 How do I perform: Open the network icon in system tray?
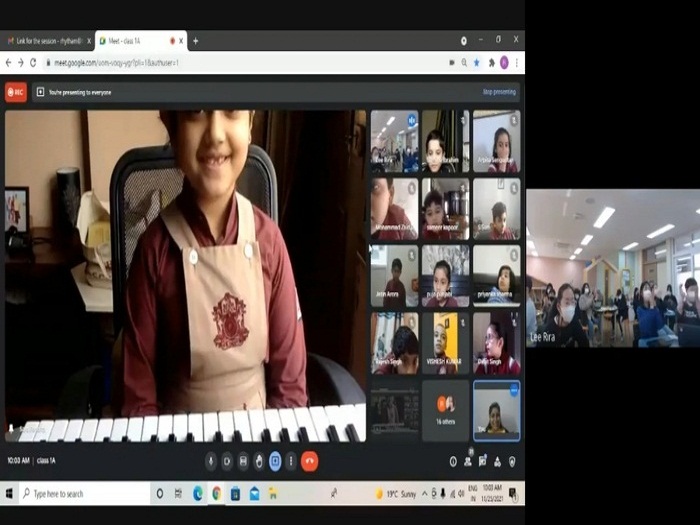point(452,494)
